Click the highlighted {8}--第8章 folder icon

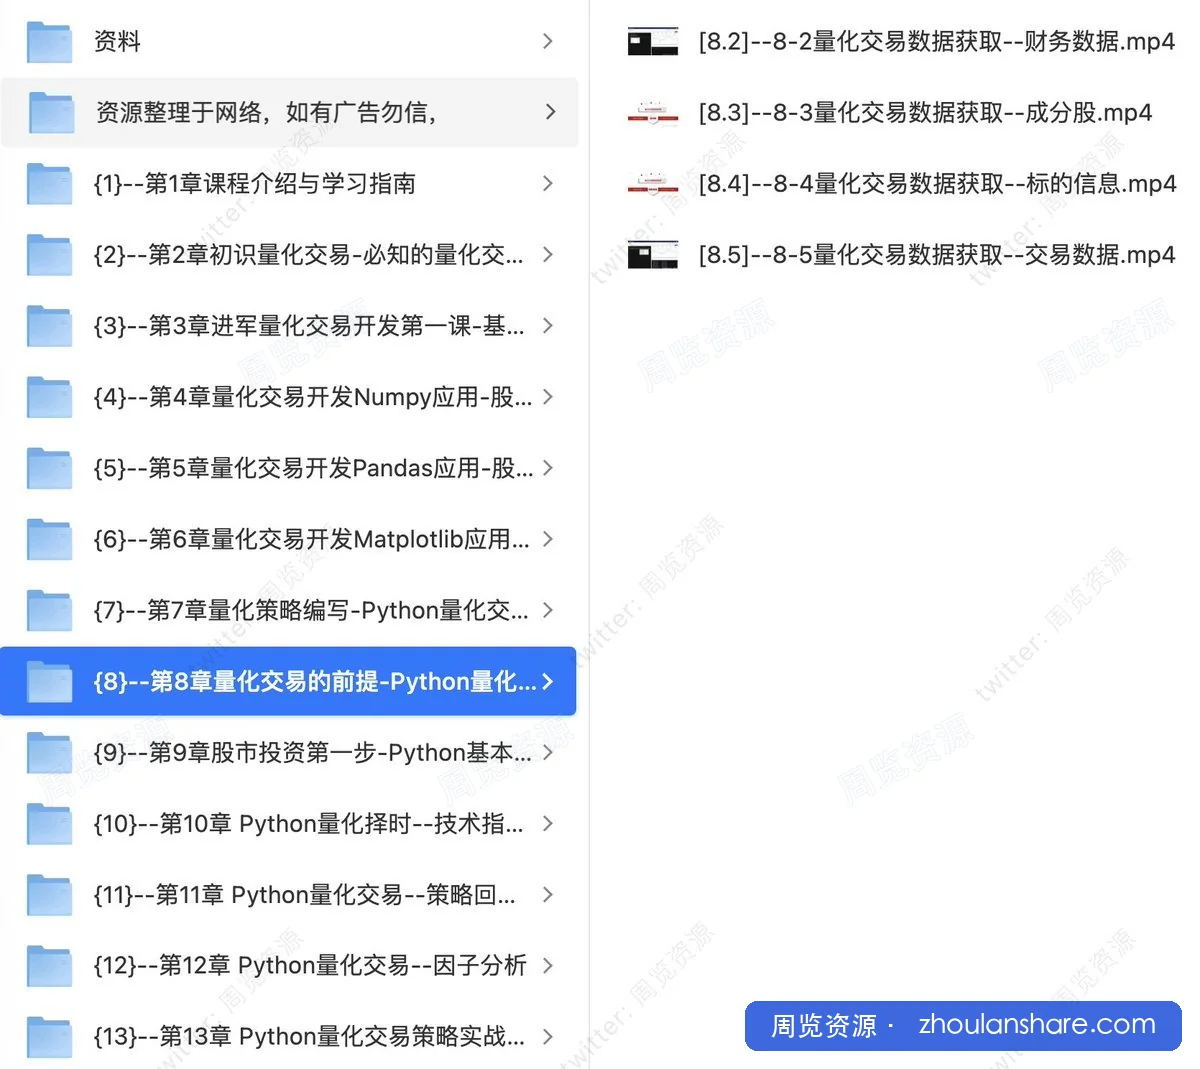[49, 682]
